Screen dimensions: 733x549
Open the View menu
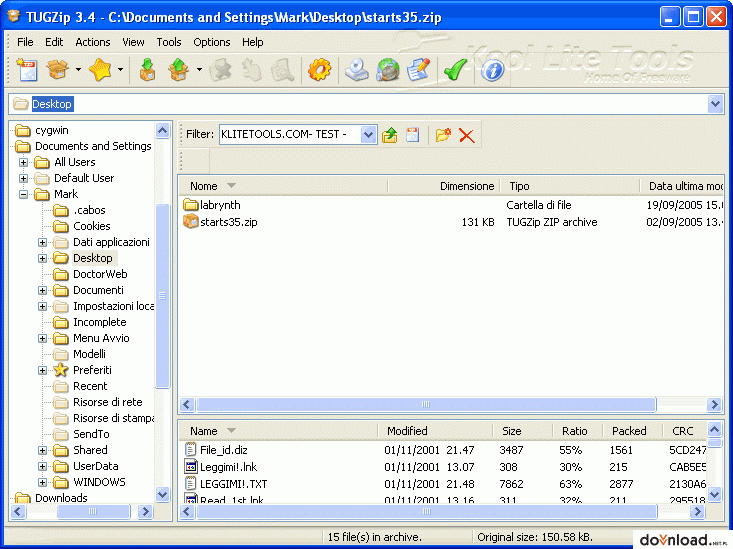[x=133, y=42]
